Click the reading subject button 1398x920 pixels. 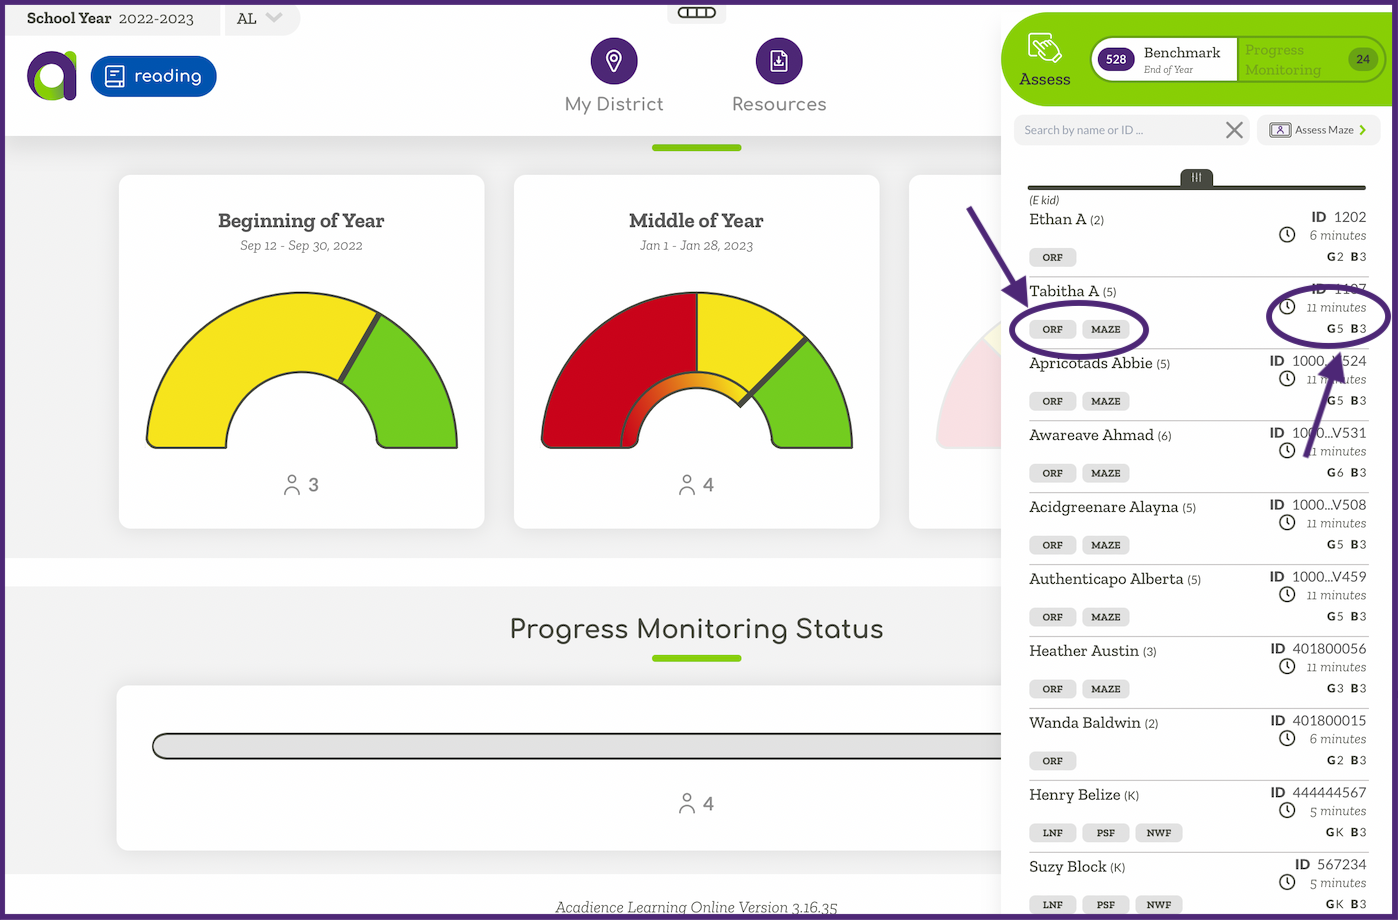[x=154, y=76]
